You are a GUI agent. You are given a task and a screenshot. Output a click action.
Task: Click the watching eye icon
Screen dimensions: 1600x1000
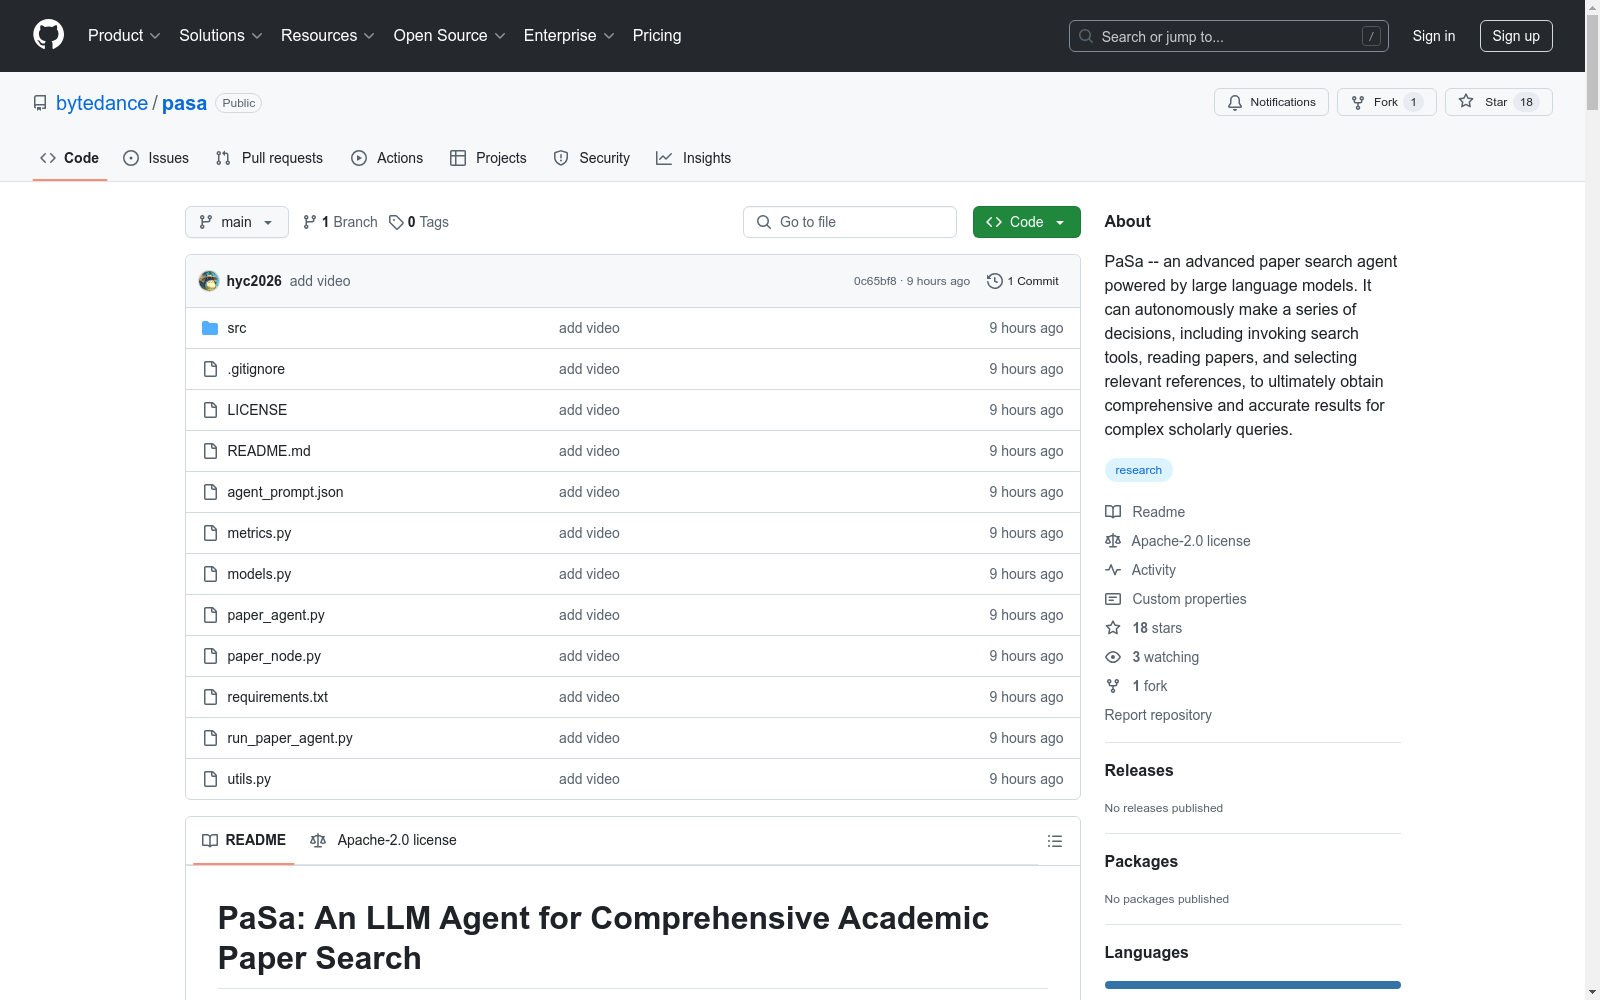pos(1113,657)
